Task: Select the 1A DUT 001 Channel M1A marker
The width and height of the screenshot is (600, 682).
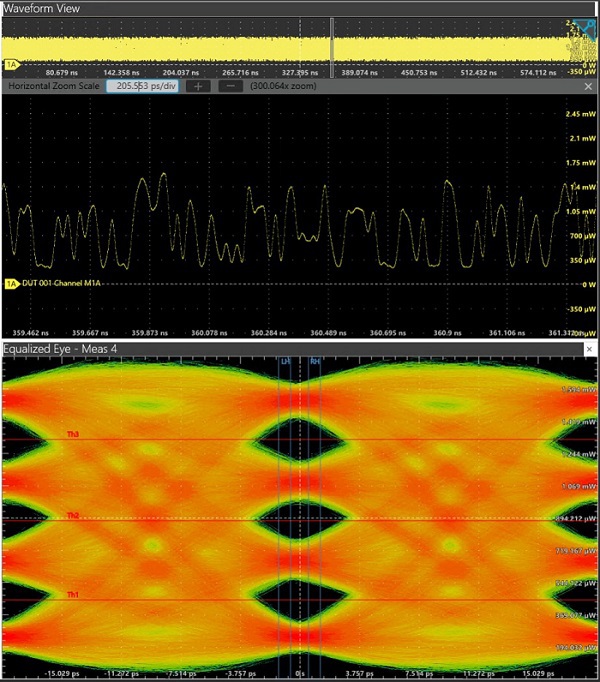Action: tap(12, 284)
